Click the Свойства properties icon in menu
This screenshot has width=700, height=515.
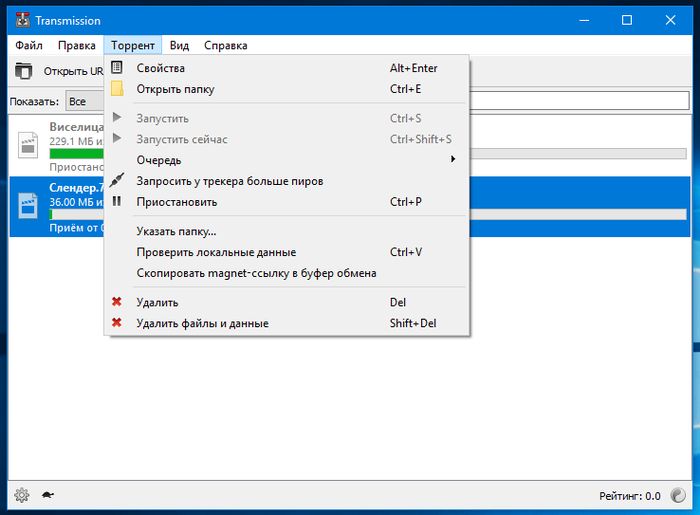click(117, 68)
